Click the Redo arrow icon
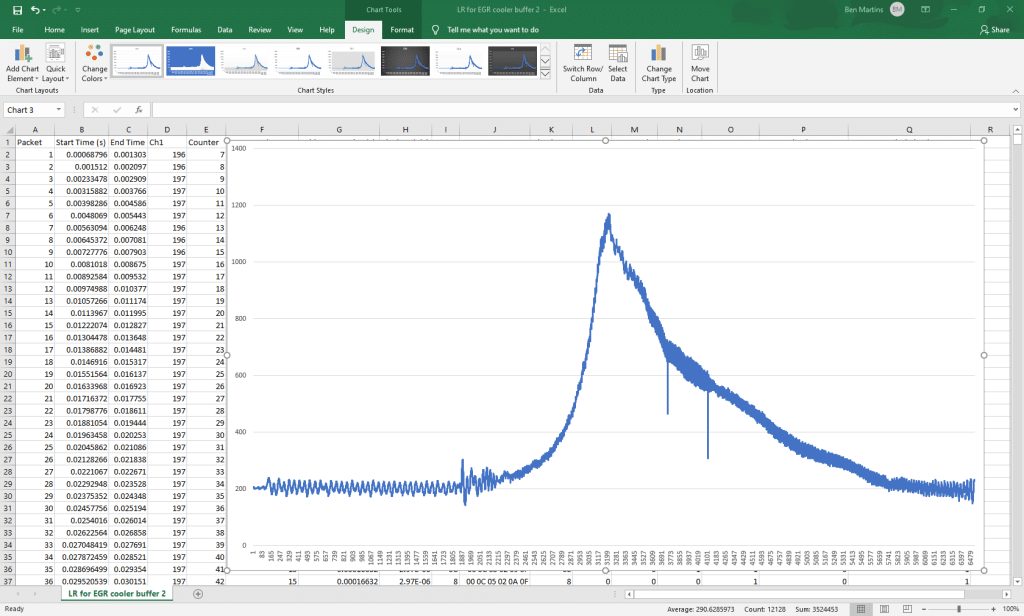The height and width of the screenshot is (616, 1024). point(56,10)
